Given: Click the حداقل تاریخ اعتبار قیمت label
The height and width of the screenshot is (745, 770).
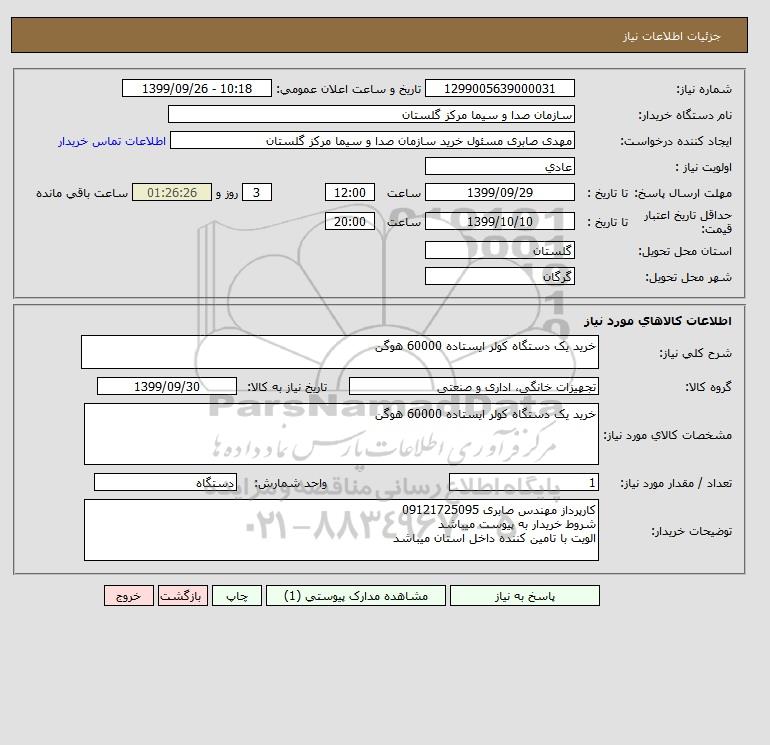Looking at the screenshot, I should [688, 222].
